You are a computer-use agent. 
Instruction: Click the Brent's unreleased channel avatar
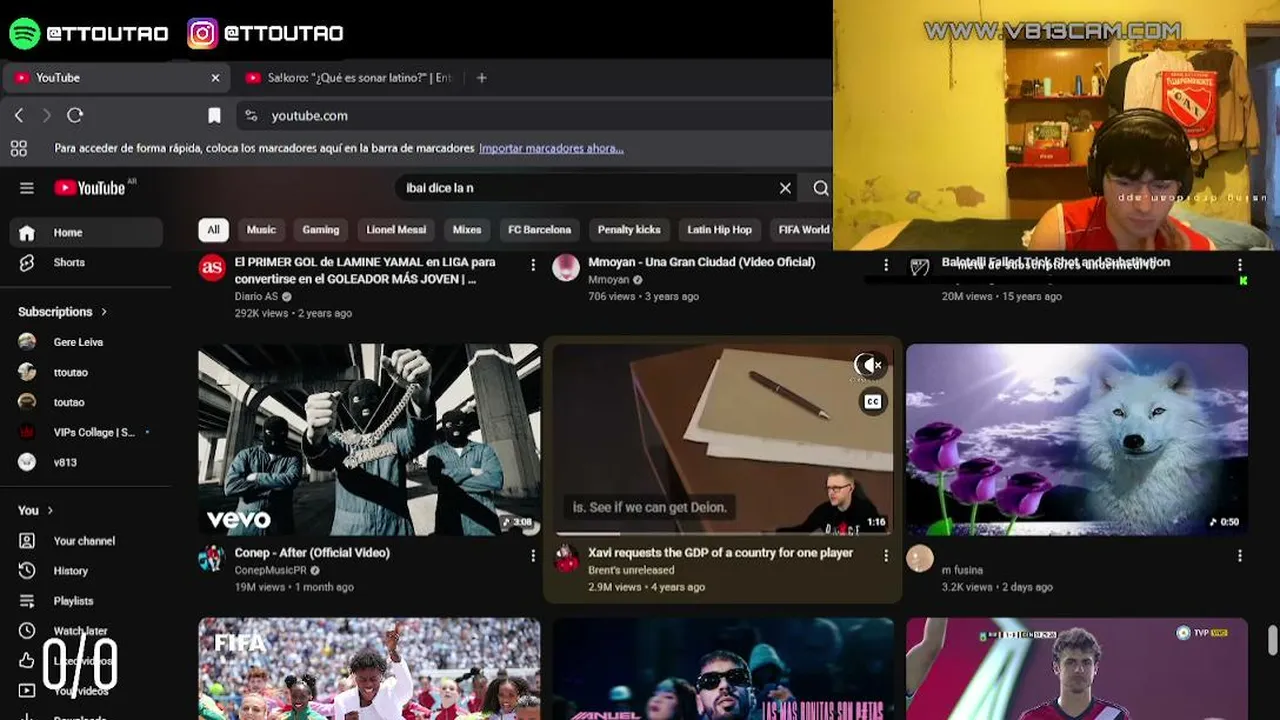pos(566,558)
